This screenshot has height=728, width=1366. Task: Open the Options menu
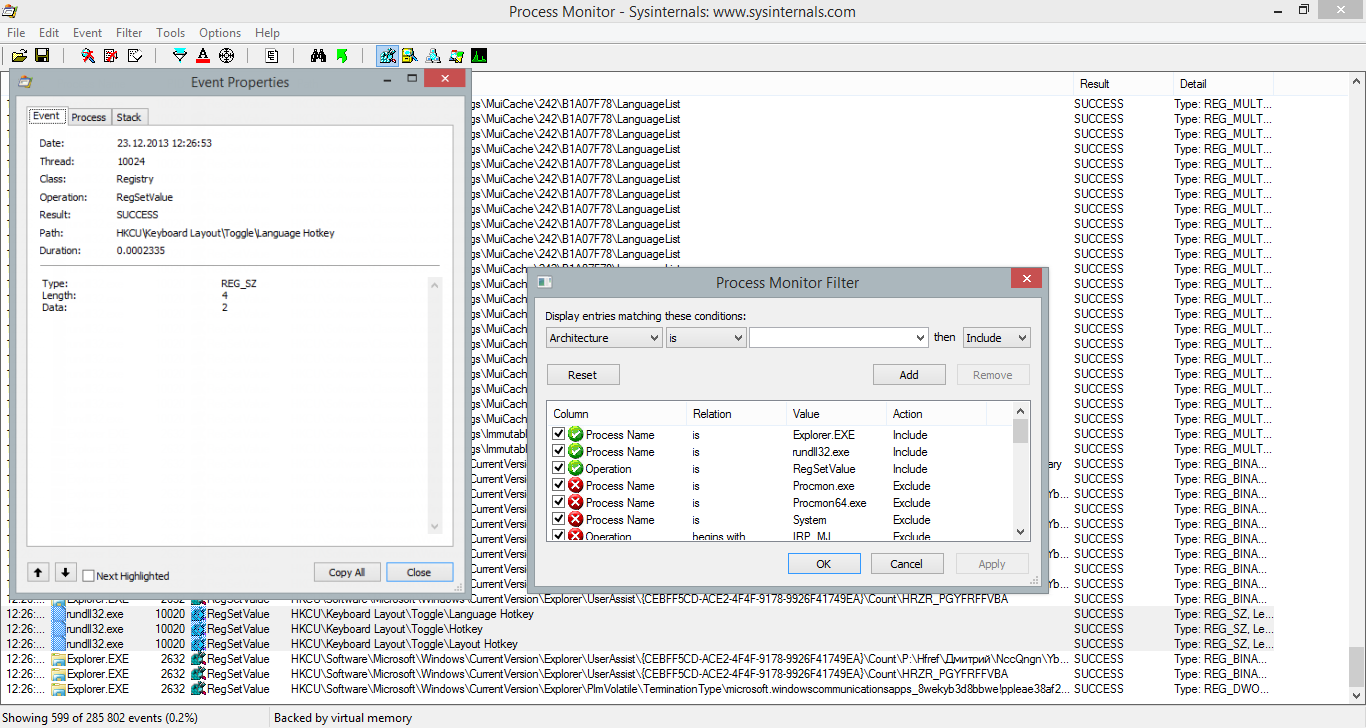pyautogui.click(x=220, y=33)
